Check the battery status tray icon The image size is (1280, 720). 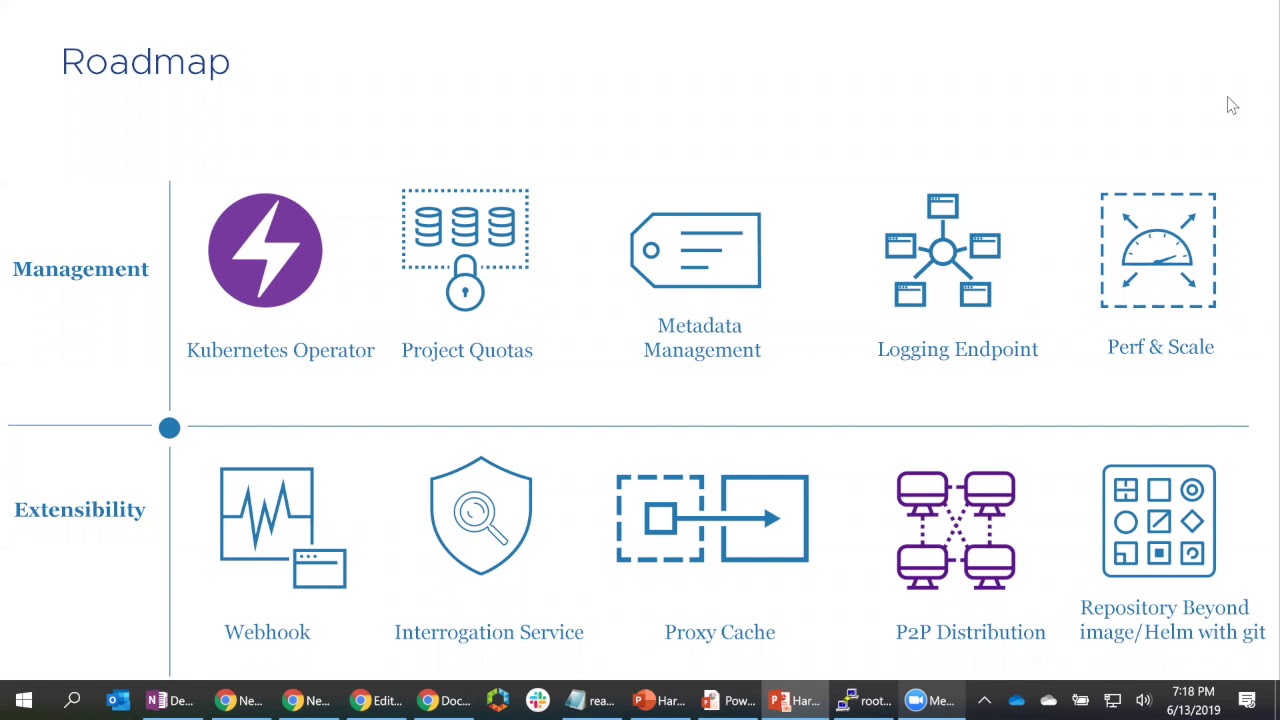[x=1081, y=700]
